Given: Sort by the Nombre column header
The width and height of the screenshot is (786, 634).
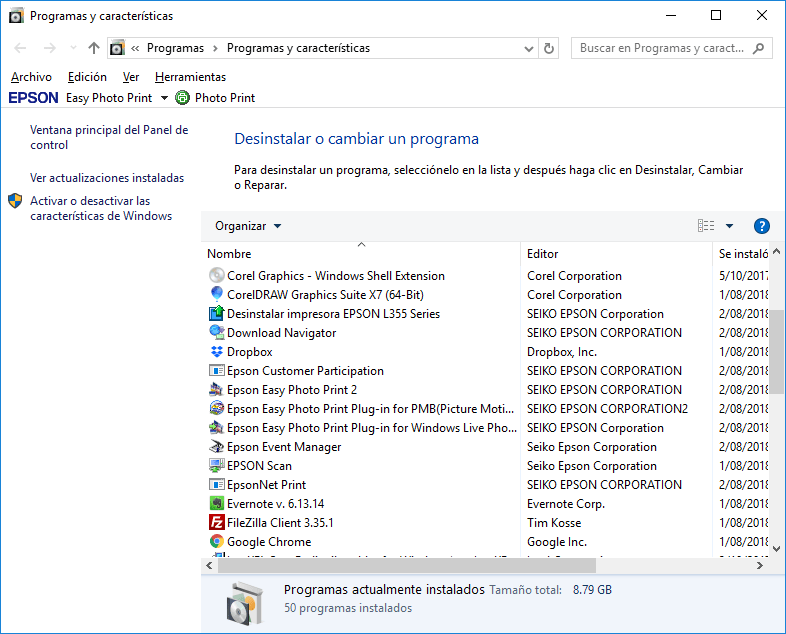Looking at the screenshot, I should pos(361,254).
